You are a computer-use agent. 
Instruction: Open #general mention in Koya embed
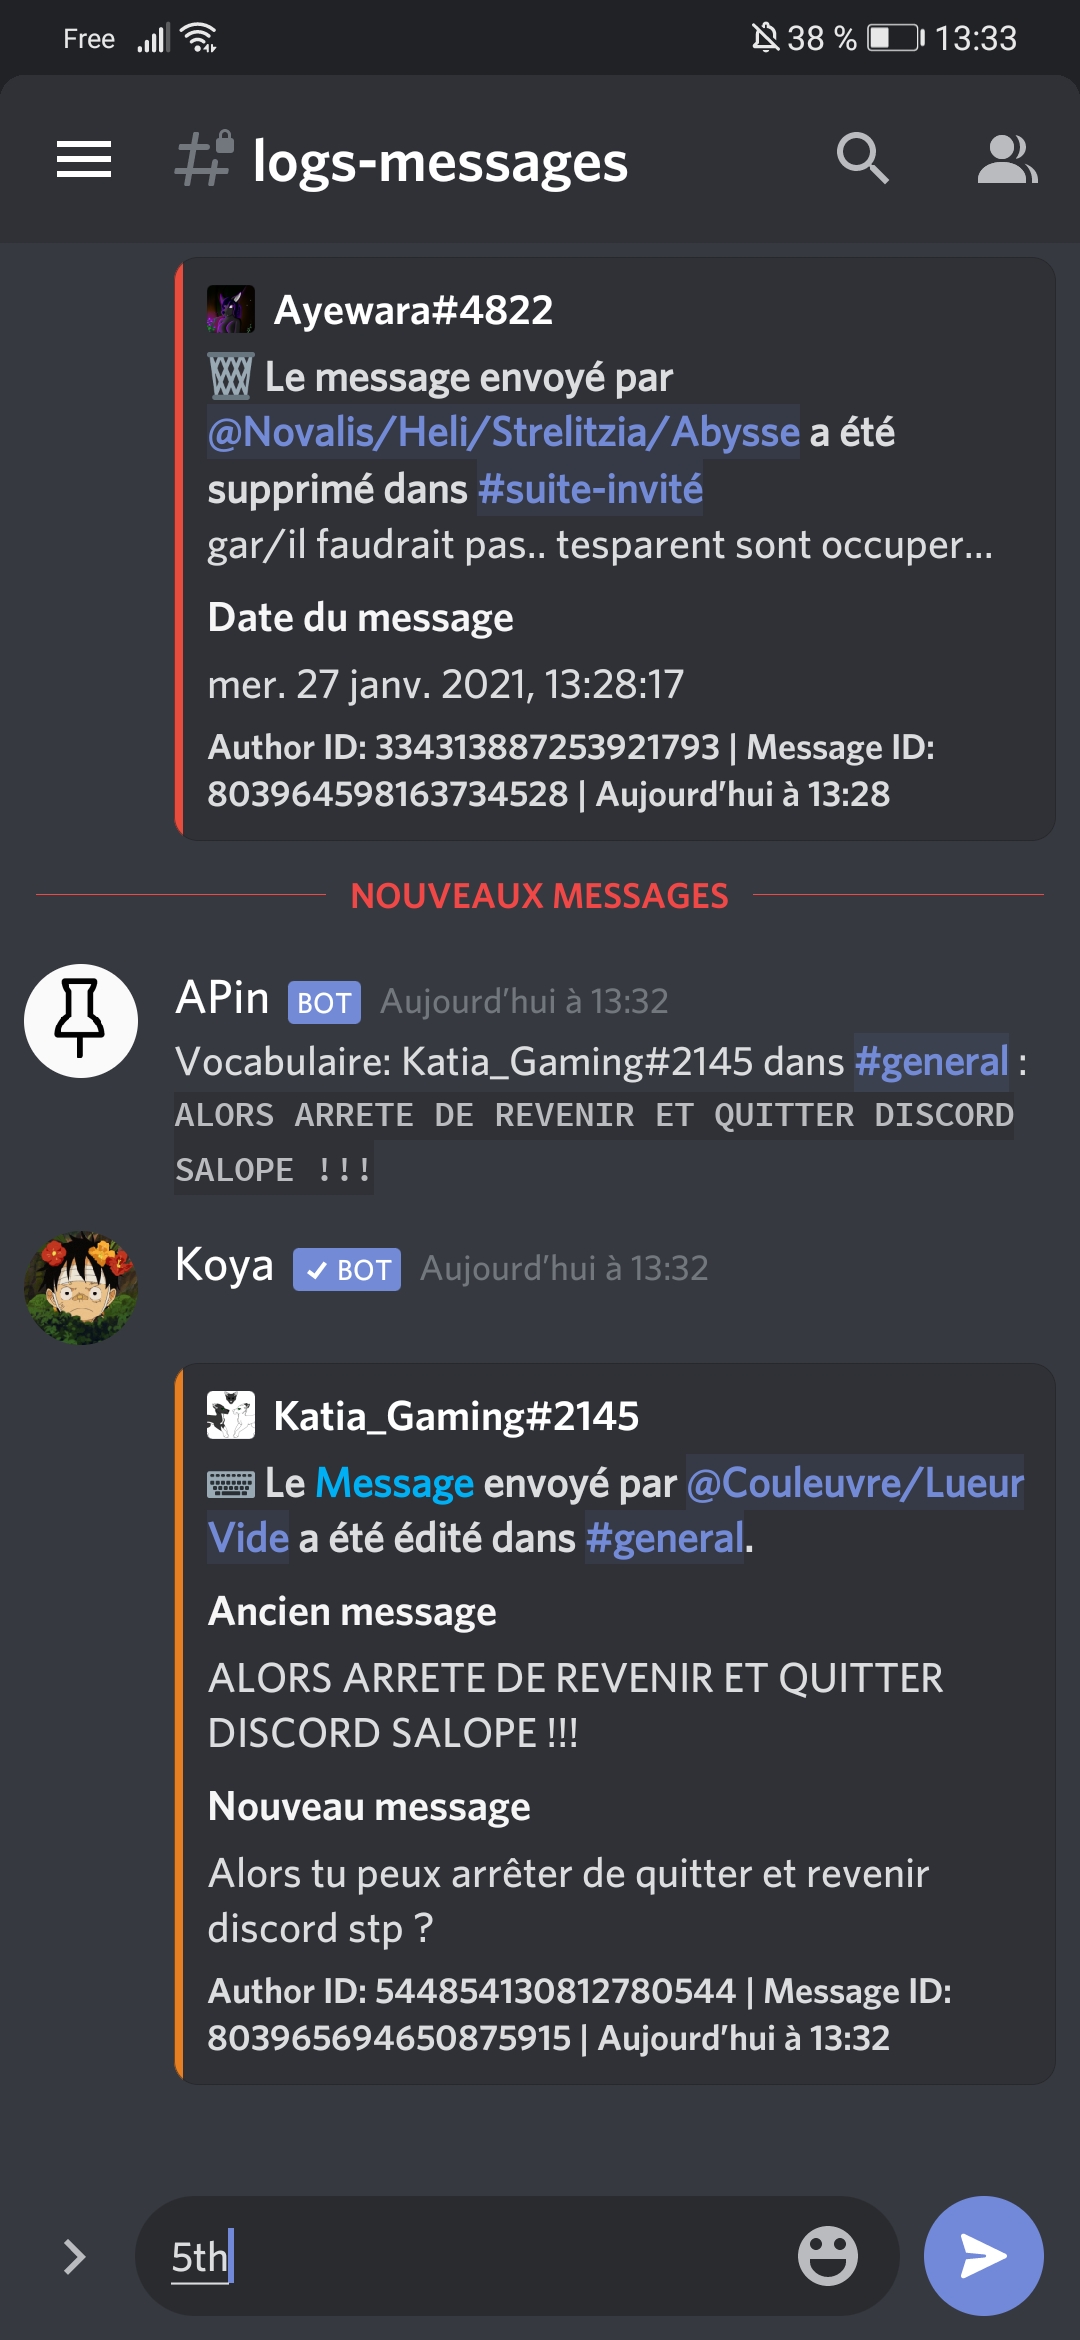[664, 1538]
